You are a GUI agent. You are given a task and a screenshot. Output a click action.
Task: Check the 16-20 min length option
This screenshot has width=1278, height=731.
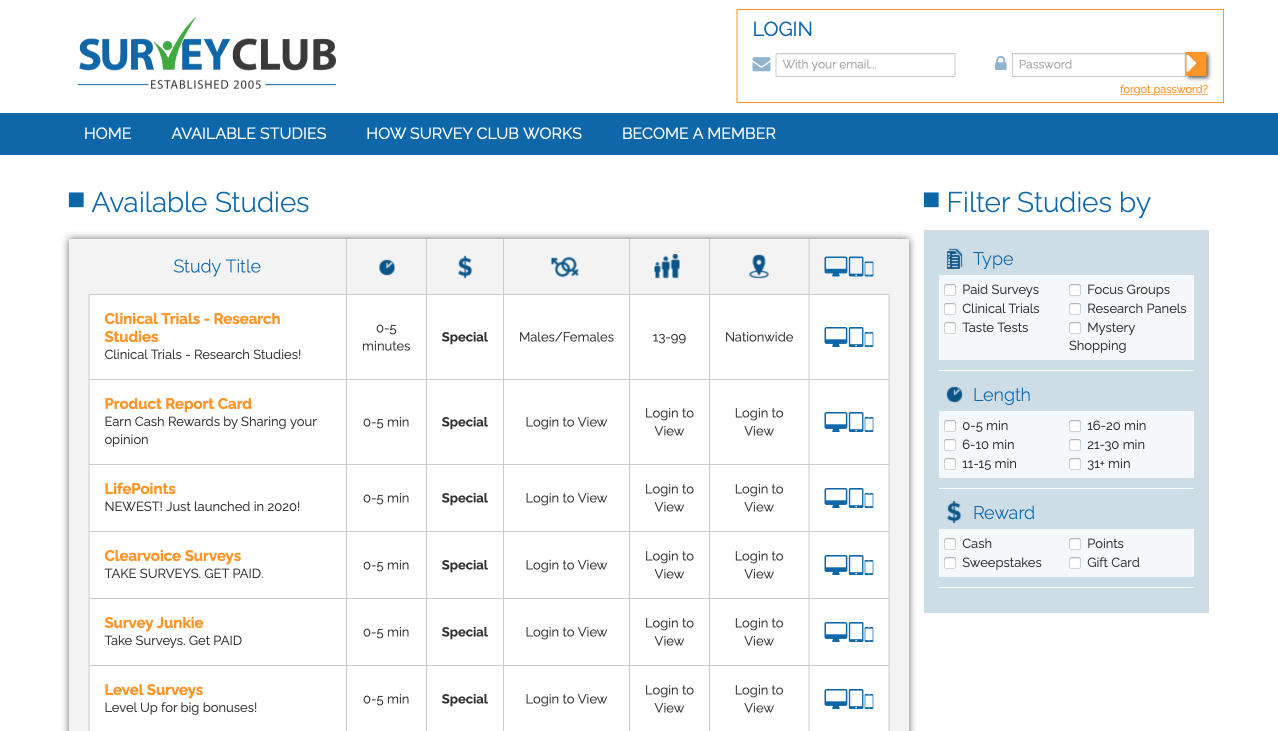(1075, 426)
